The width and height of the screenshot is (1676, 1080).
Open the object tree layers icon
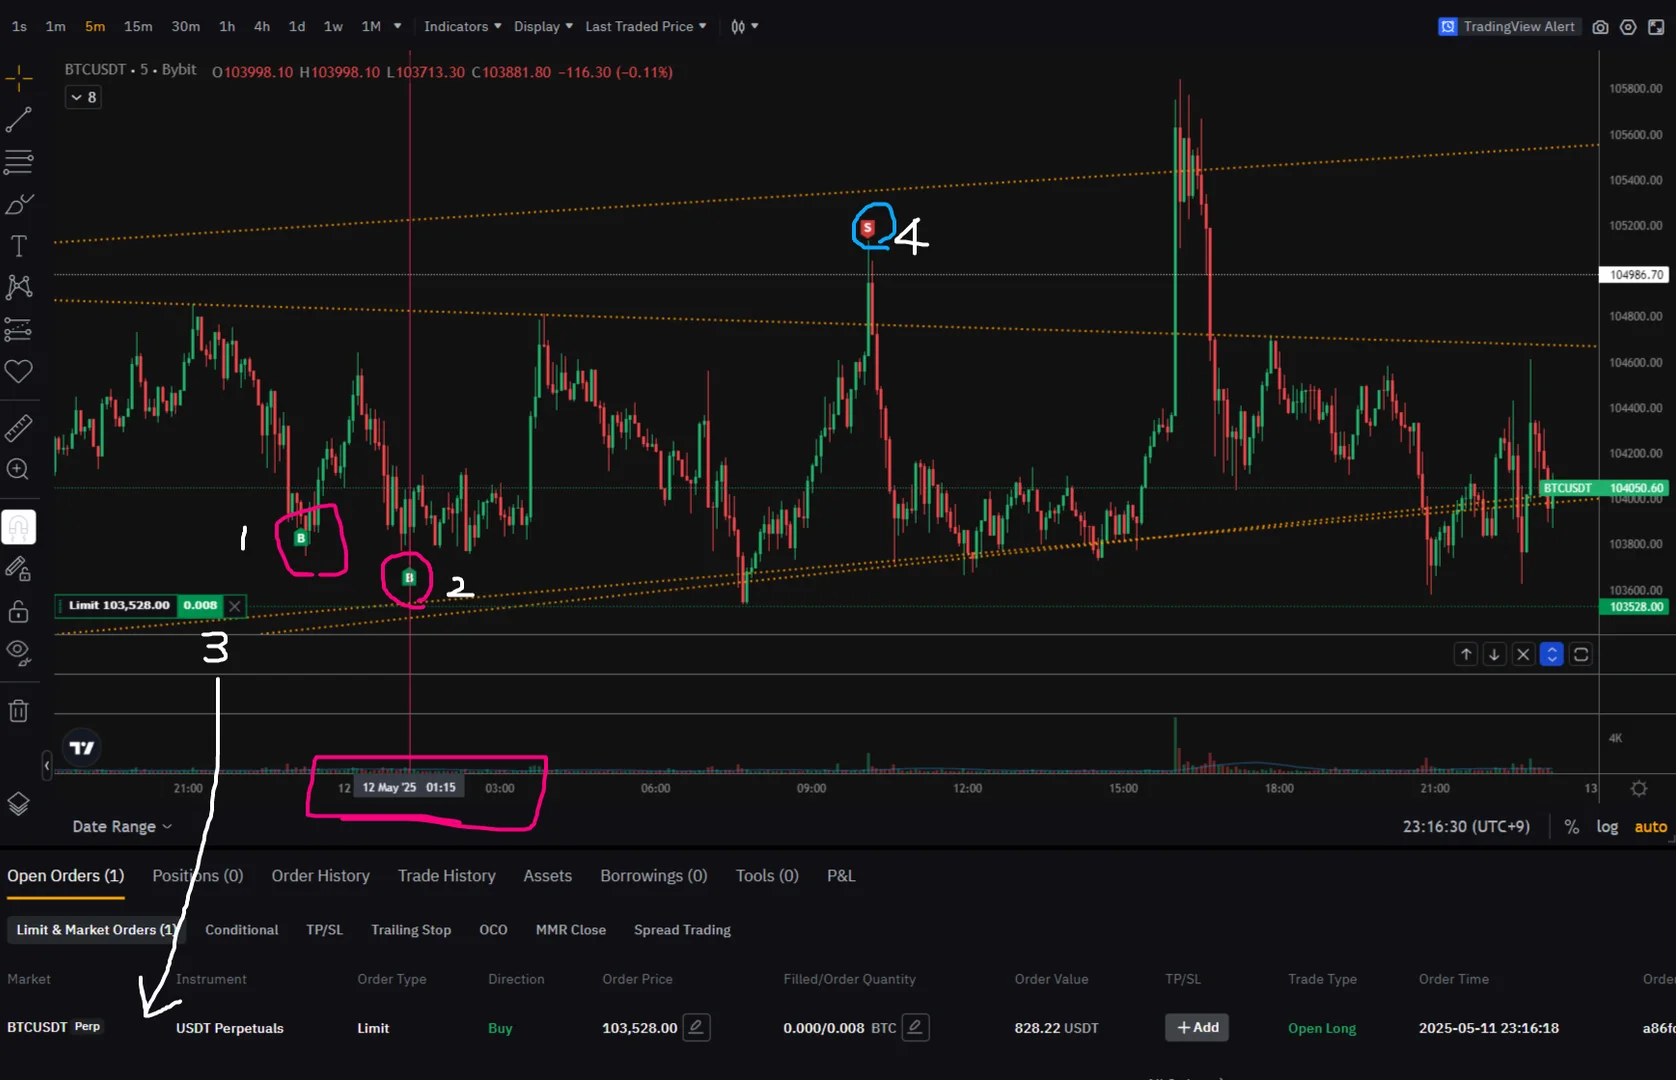pos(19,804)
